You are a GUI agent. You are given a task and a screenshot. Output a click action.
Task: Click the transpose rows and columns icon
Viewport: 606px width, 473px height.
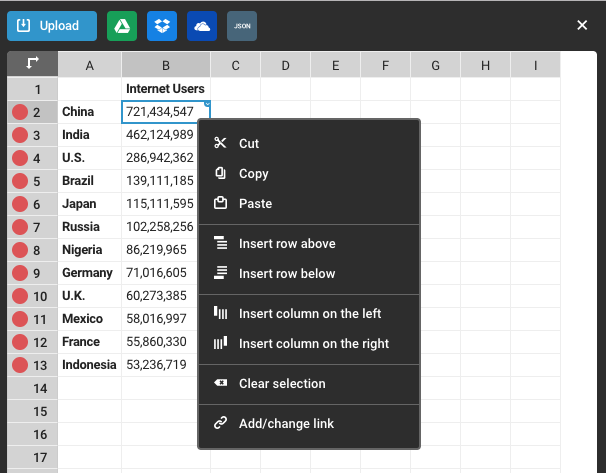[x=32, y=63]
